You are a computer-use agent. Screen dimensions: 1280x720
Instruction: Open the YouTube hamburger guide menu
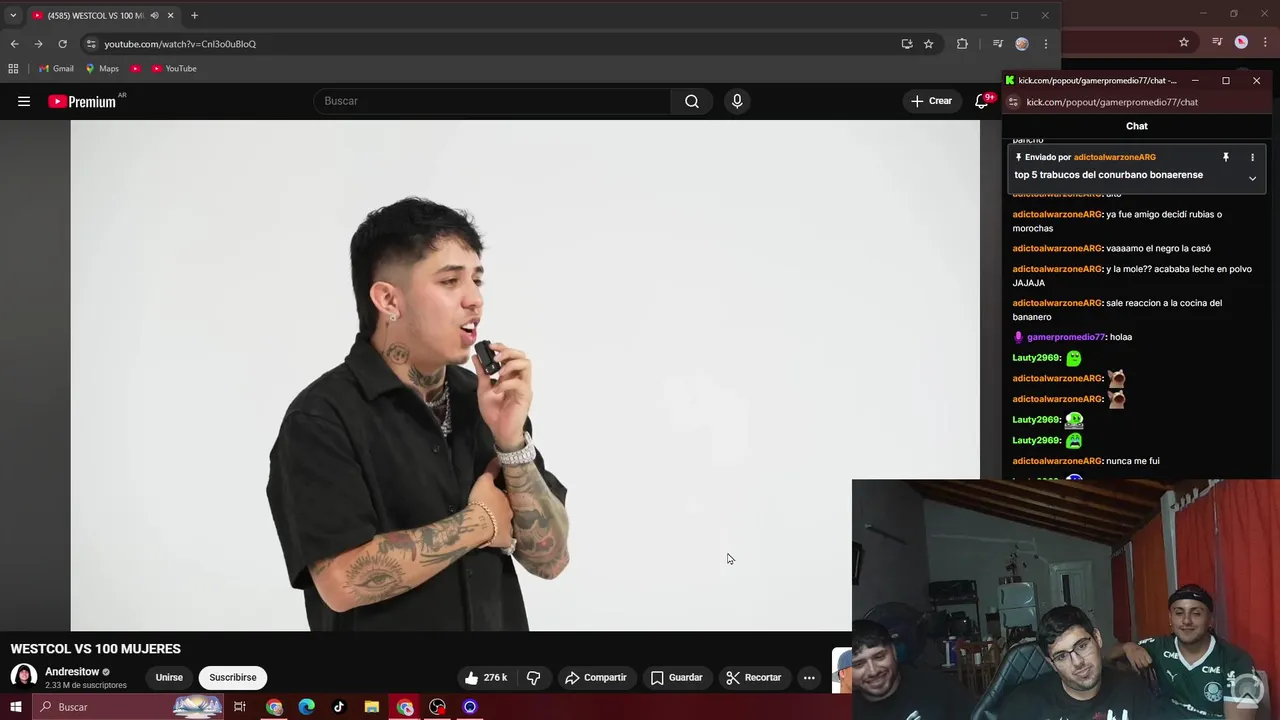[24, 101]
